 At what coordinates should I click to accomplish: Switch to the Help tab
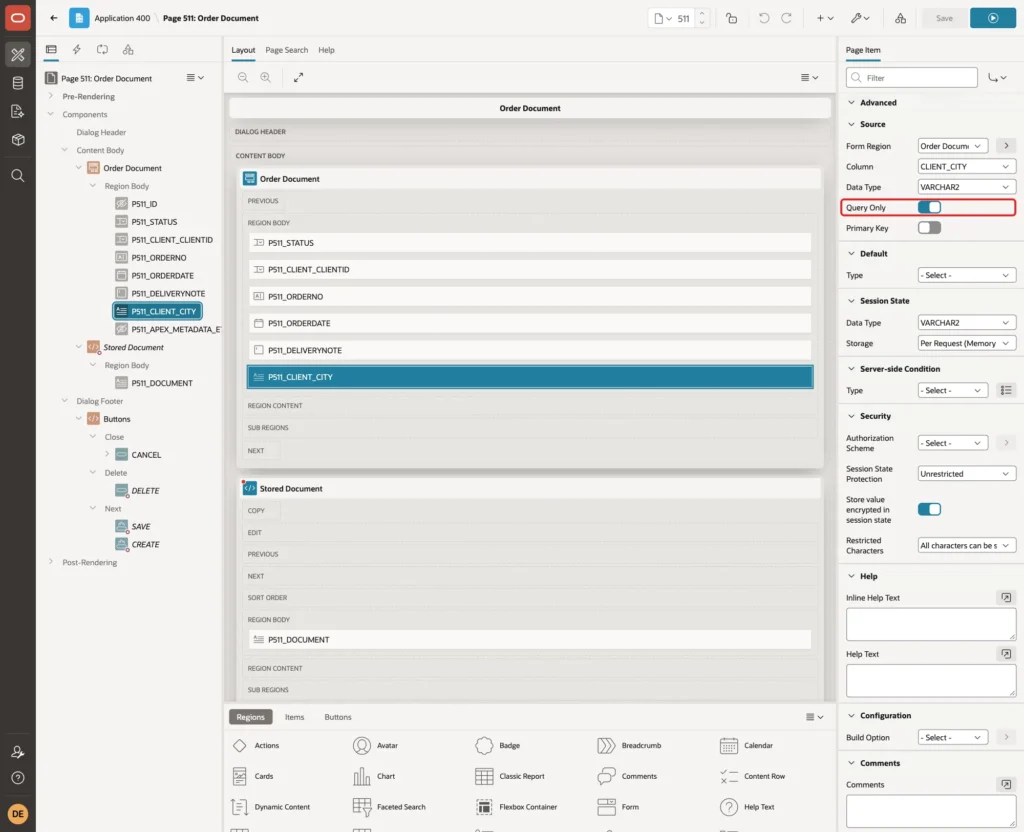pyautogui.click(x=327, y=50)
